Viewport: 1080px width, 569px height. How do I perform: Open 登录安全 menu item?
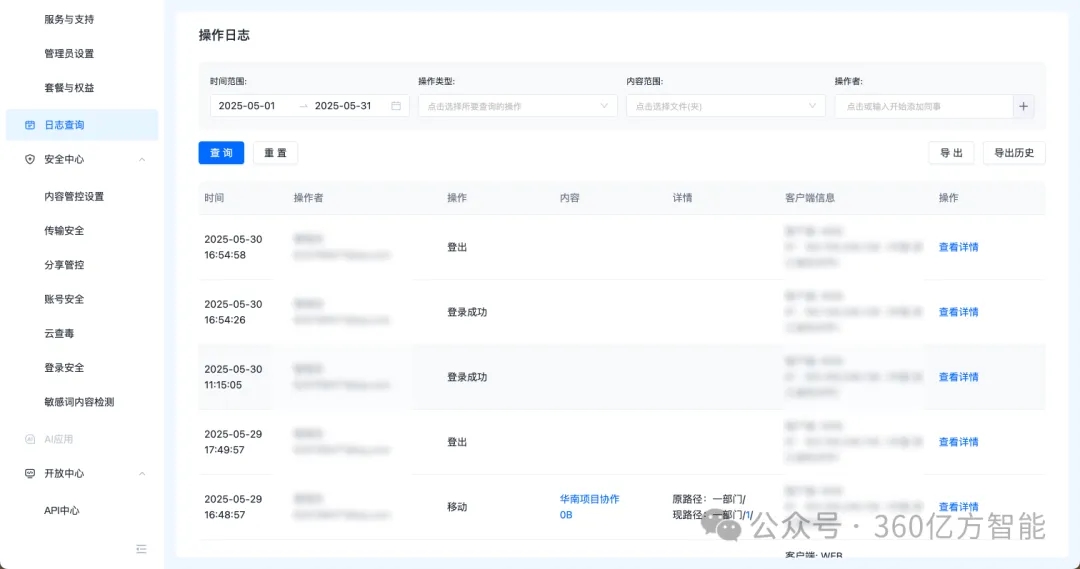(x=64, y=367)
